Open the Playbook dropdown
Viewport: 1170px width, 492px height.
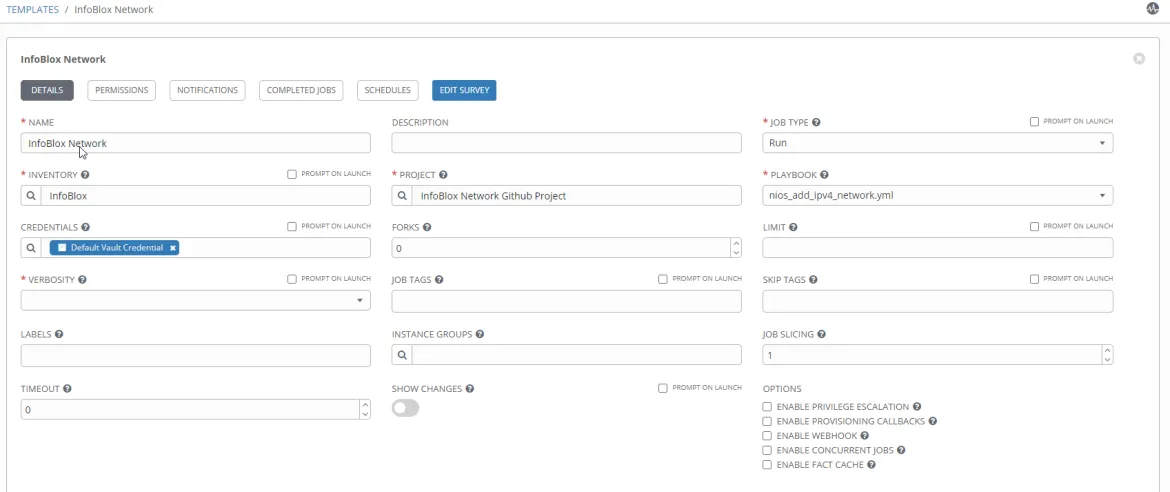[937, 196]
